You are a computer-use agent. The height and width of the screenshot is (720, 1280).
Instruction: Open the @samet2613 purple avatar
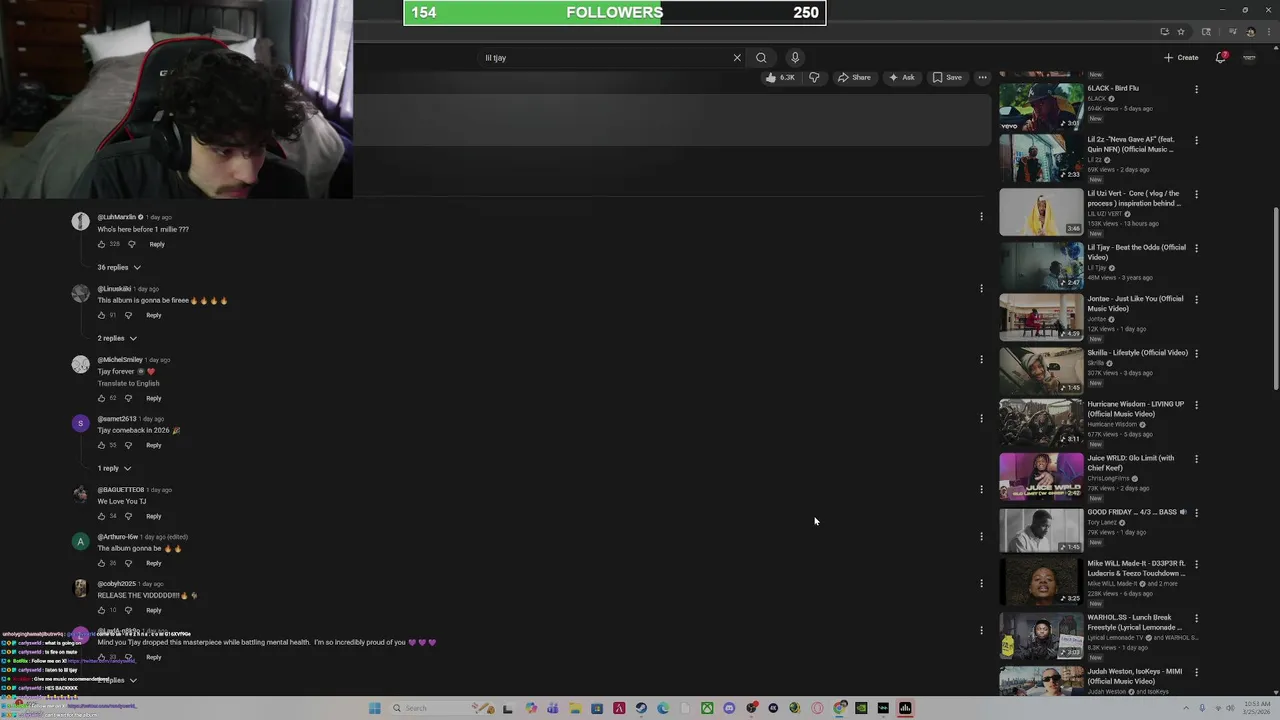click(81, 423)
